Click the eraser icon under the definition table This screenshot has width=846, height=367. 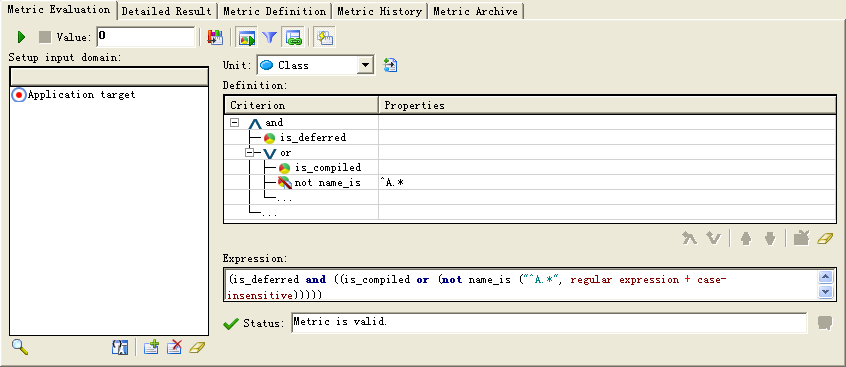coord(825,238)
